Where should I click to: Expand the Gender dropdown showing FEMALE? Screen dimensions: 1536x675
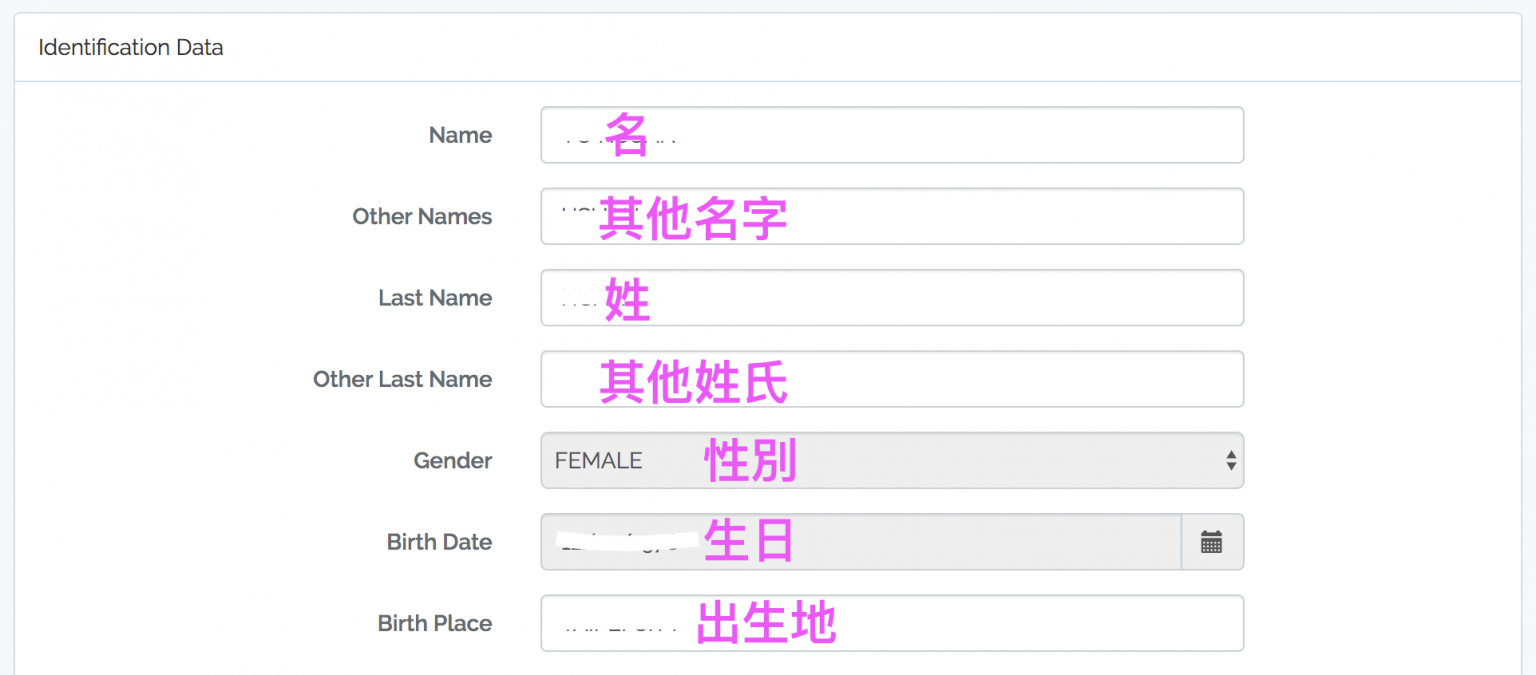[x=890, y=460]
